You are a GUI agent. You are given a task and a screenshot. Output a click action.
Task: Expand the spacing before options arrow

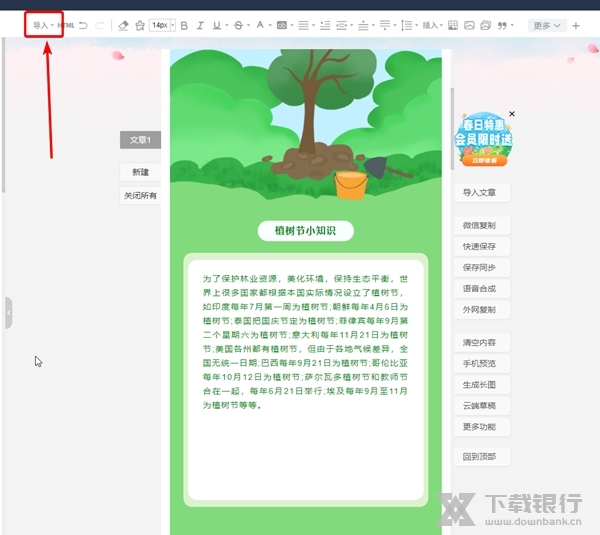point(373,25)
